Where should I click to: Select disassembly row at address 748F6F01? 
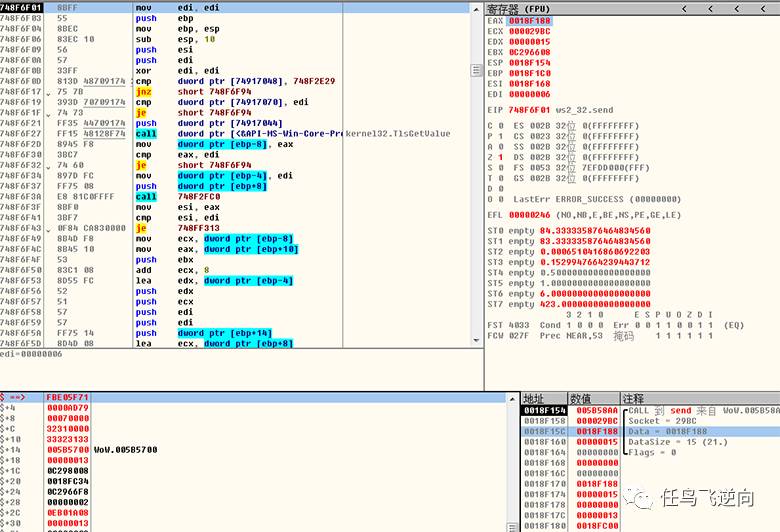235,8
